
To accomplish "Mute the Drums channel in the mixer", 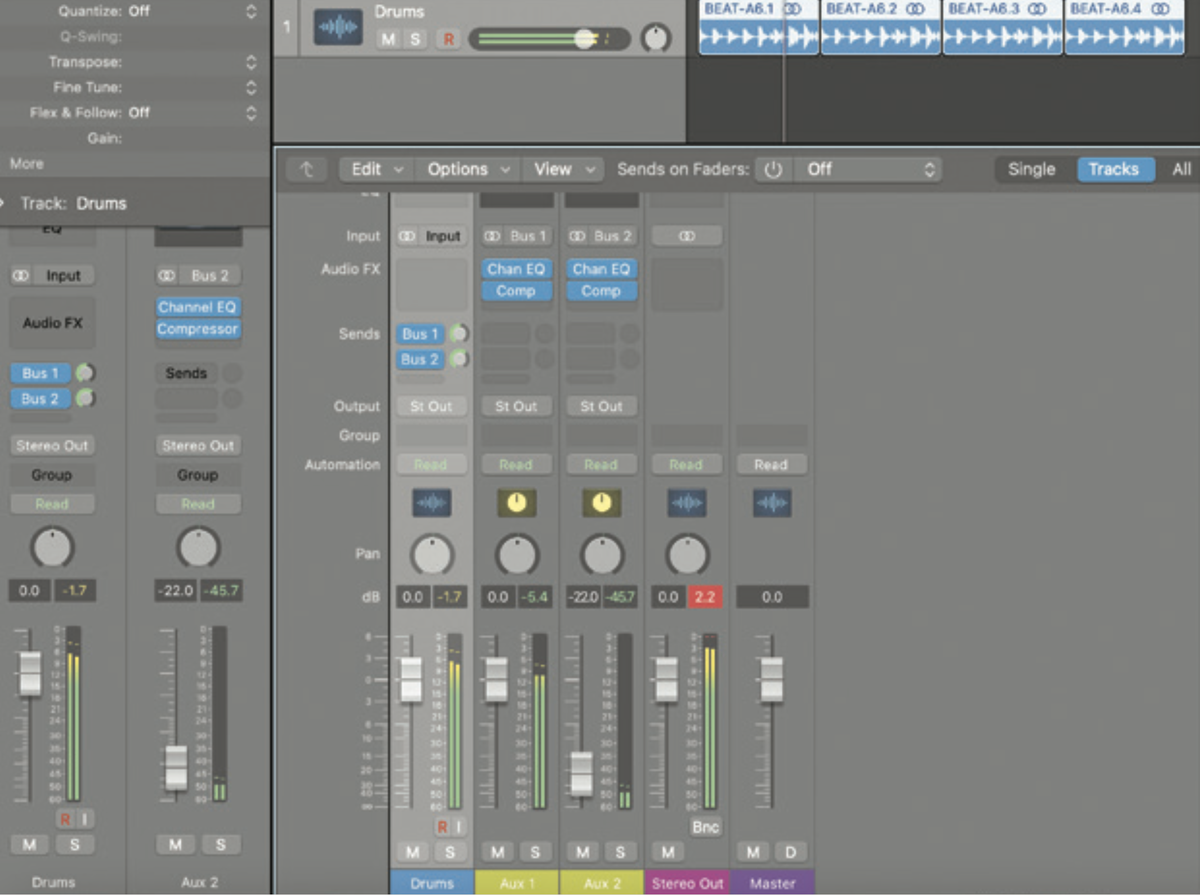I will 410,852.
